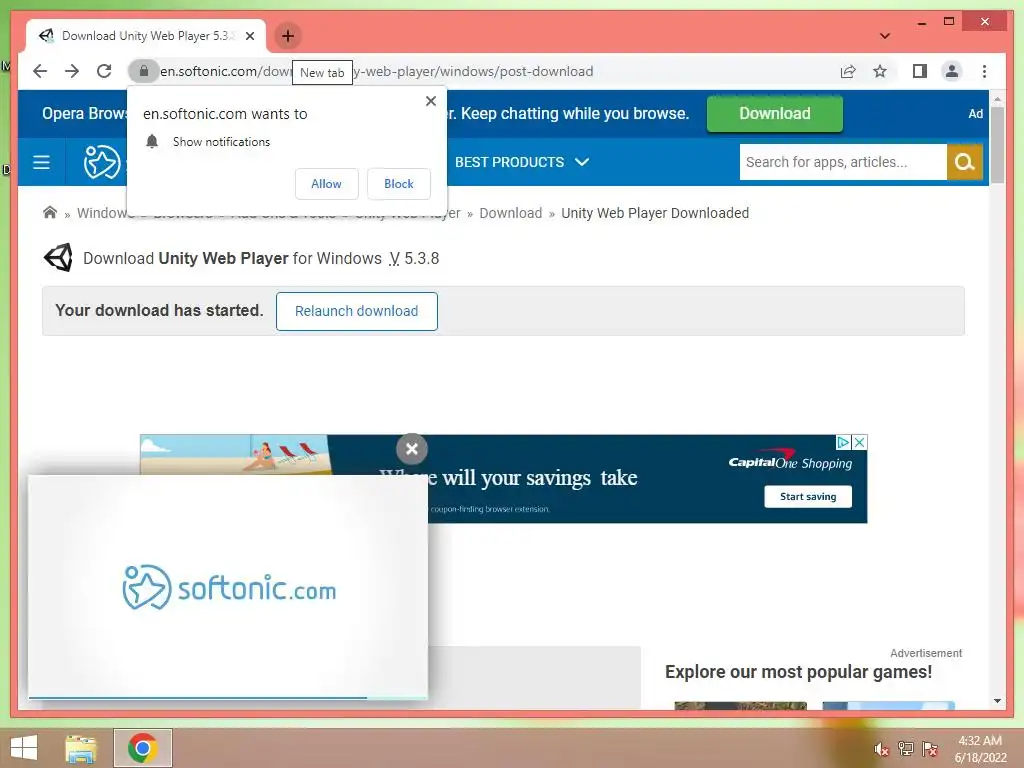The image size is (1024, 768).
Task: Click Explore our most popular games heading
Action: (x=798, y=672)
